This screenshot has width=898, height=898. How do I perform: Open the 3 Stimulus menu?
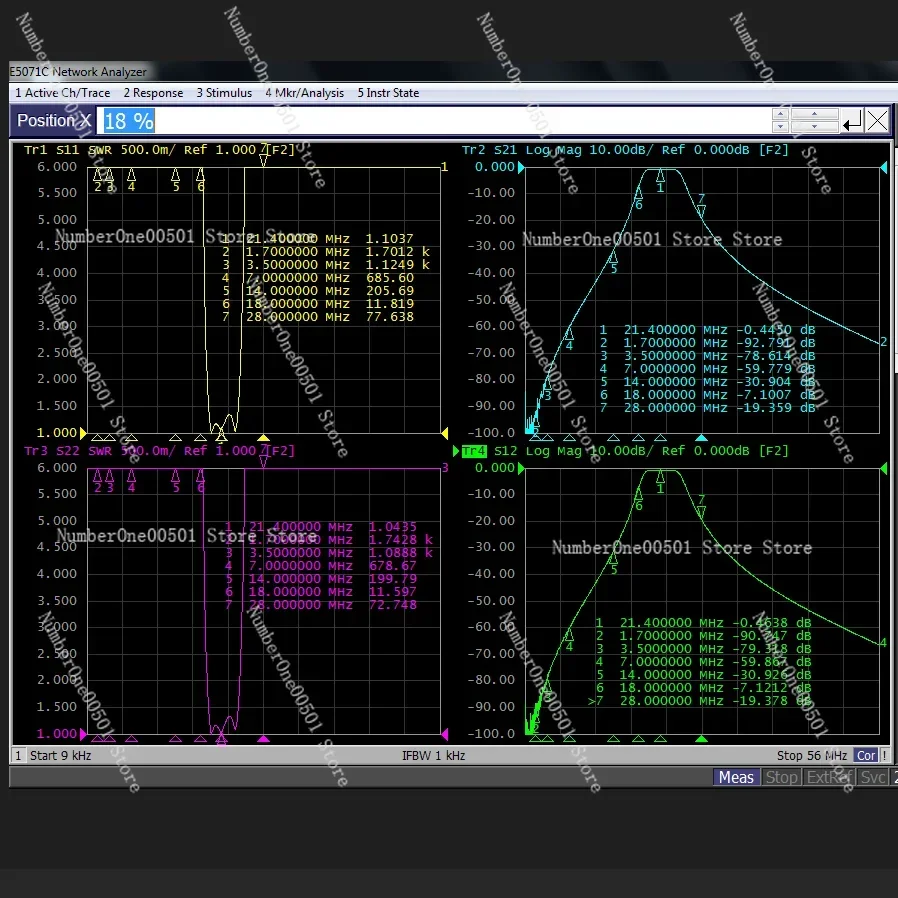[x=224, y=93]
